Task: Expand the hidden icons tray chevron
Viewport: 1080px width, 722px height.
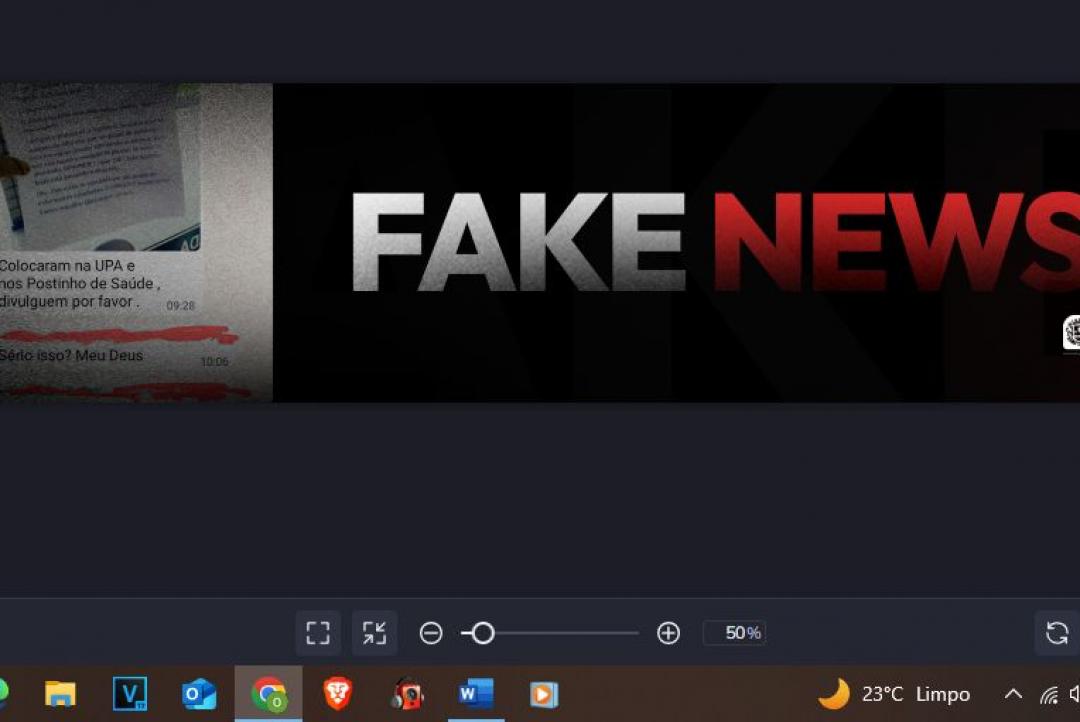Action: click(x=1013, y=694)
